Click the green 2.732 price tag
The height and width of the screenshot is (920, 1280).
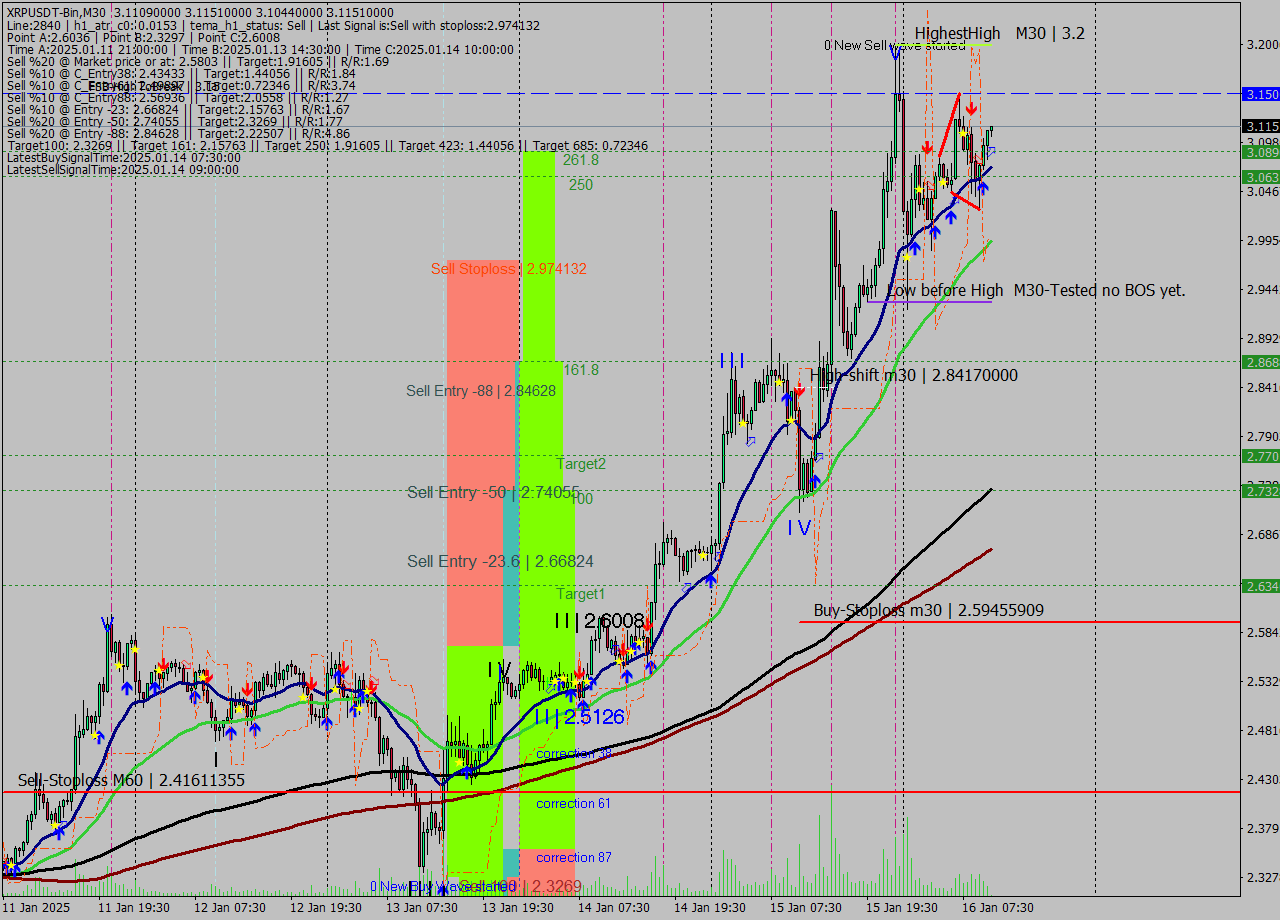[1261, 491]
